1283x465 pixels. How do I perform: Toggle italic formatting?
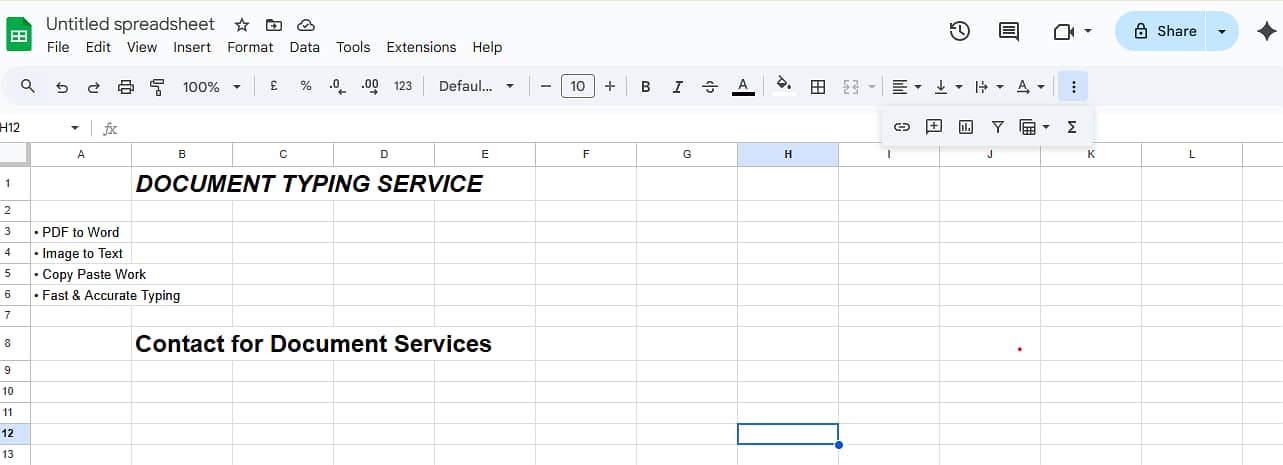tap(678, 87)
